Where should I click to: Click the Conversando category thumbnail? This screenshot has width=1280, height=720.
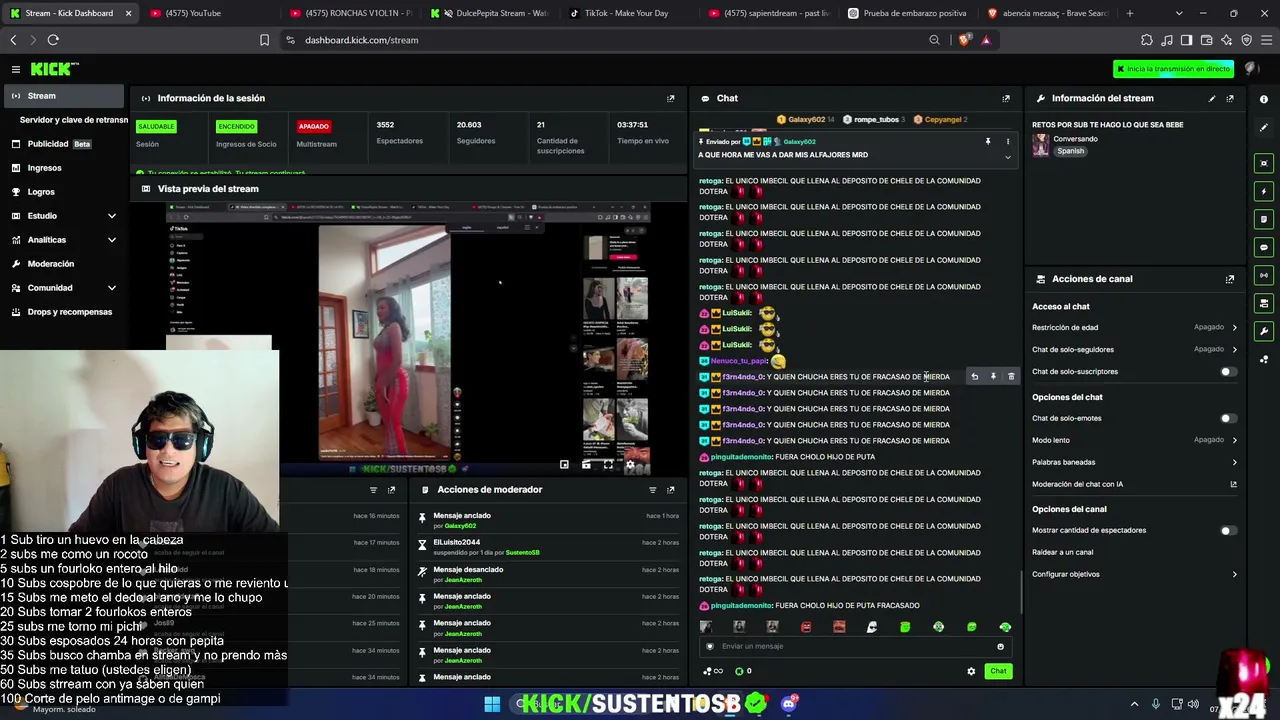[1041, 146]
